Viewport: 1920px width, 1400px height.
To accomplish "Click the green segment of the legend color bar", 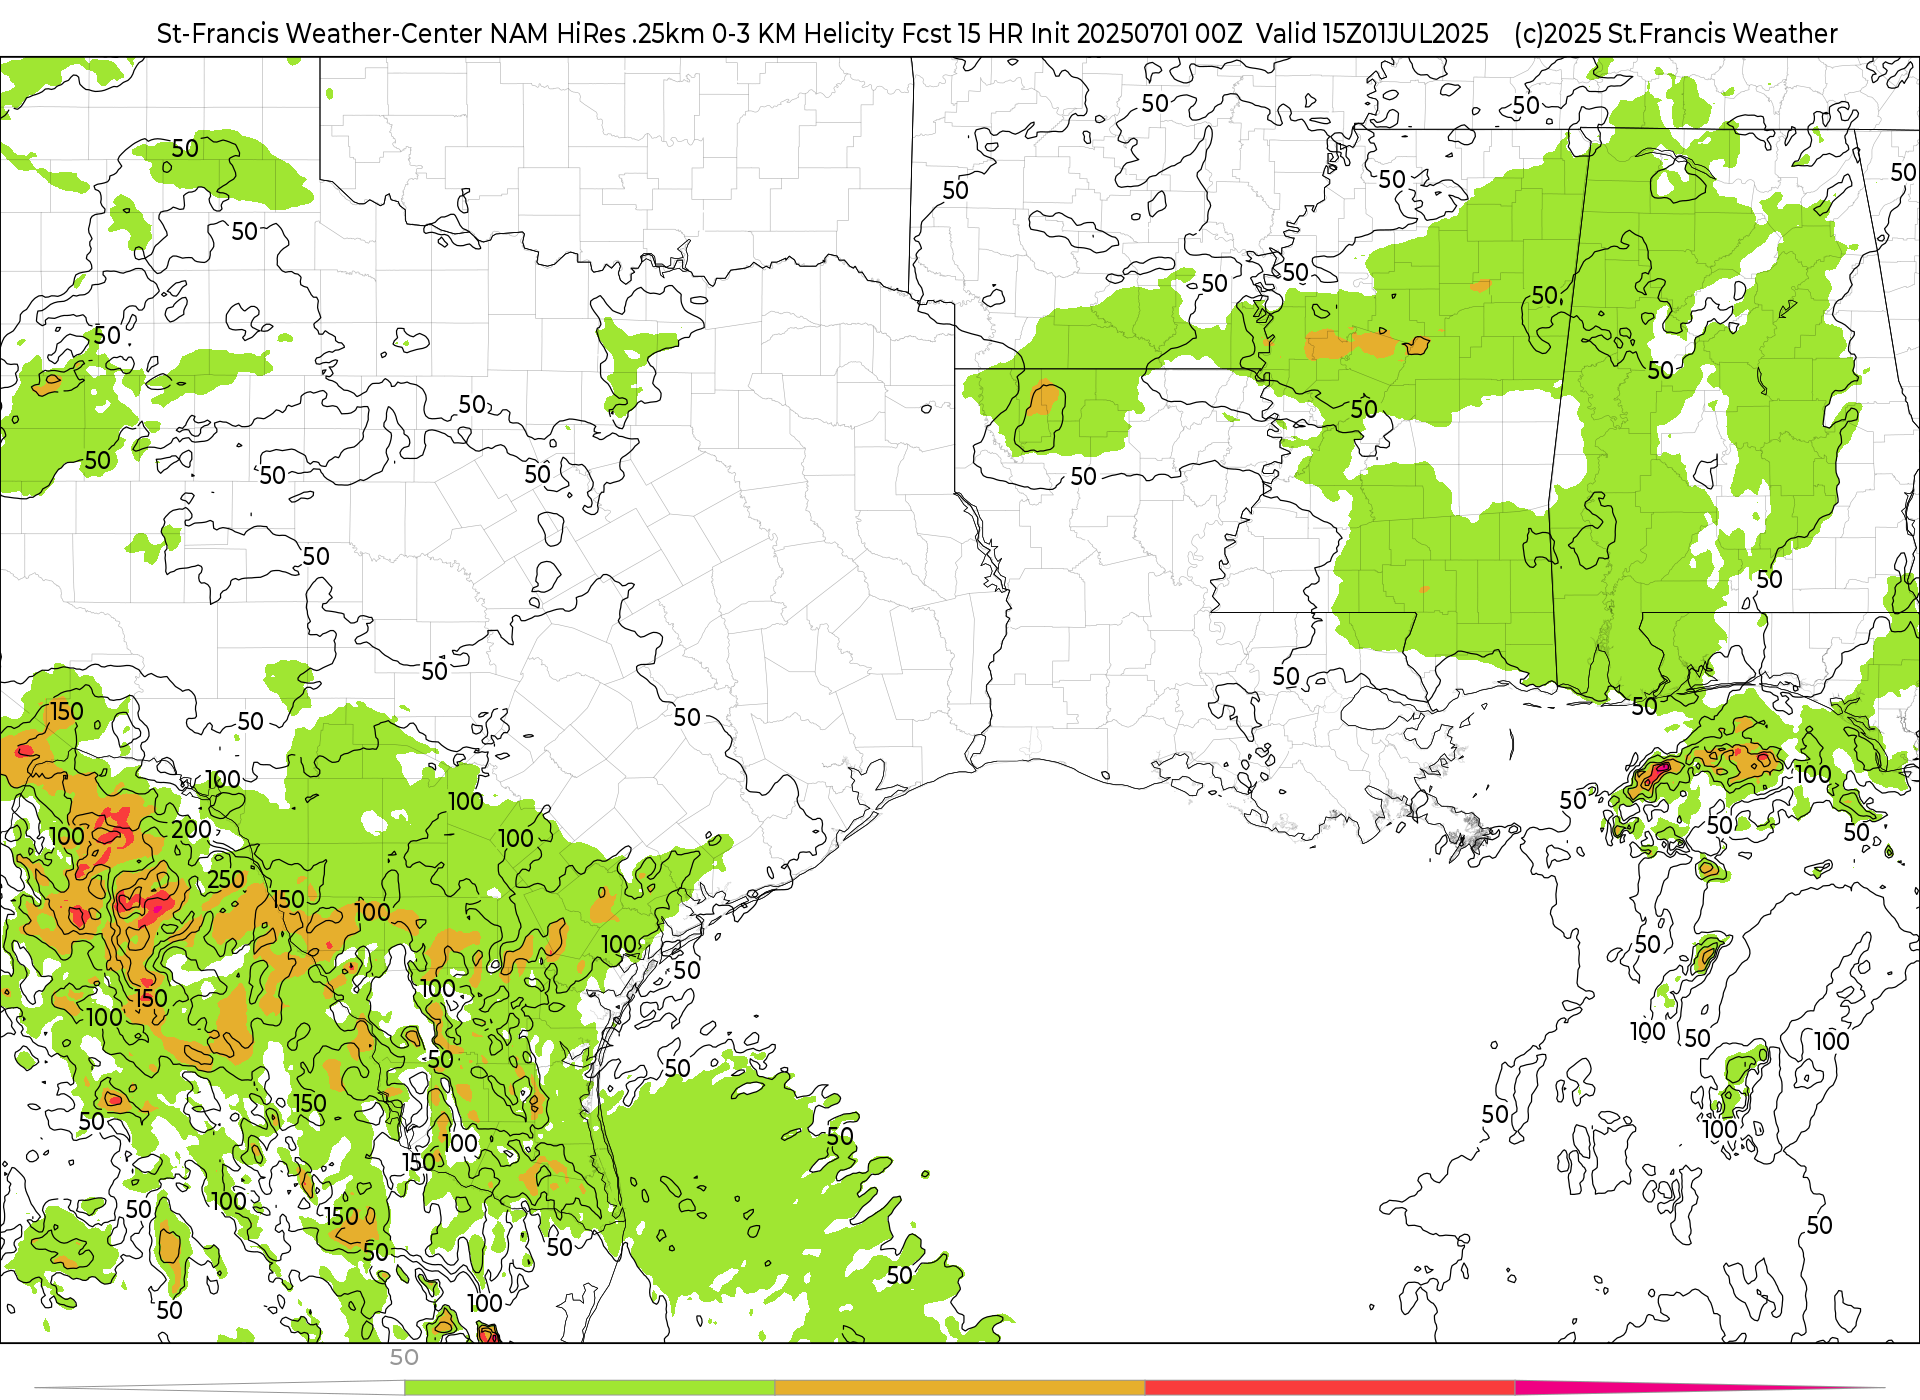I will click(x=589, y=1388).
